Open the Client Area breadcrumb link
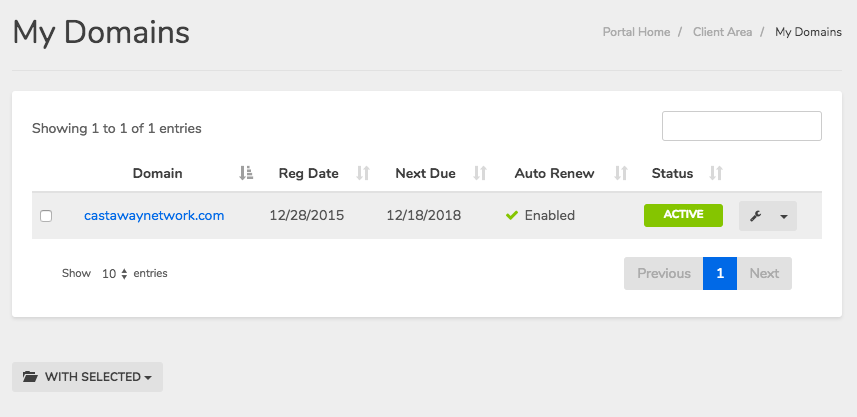Screen dimensions: 857x417 tap(722, 32)
